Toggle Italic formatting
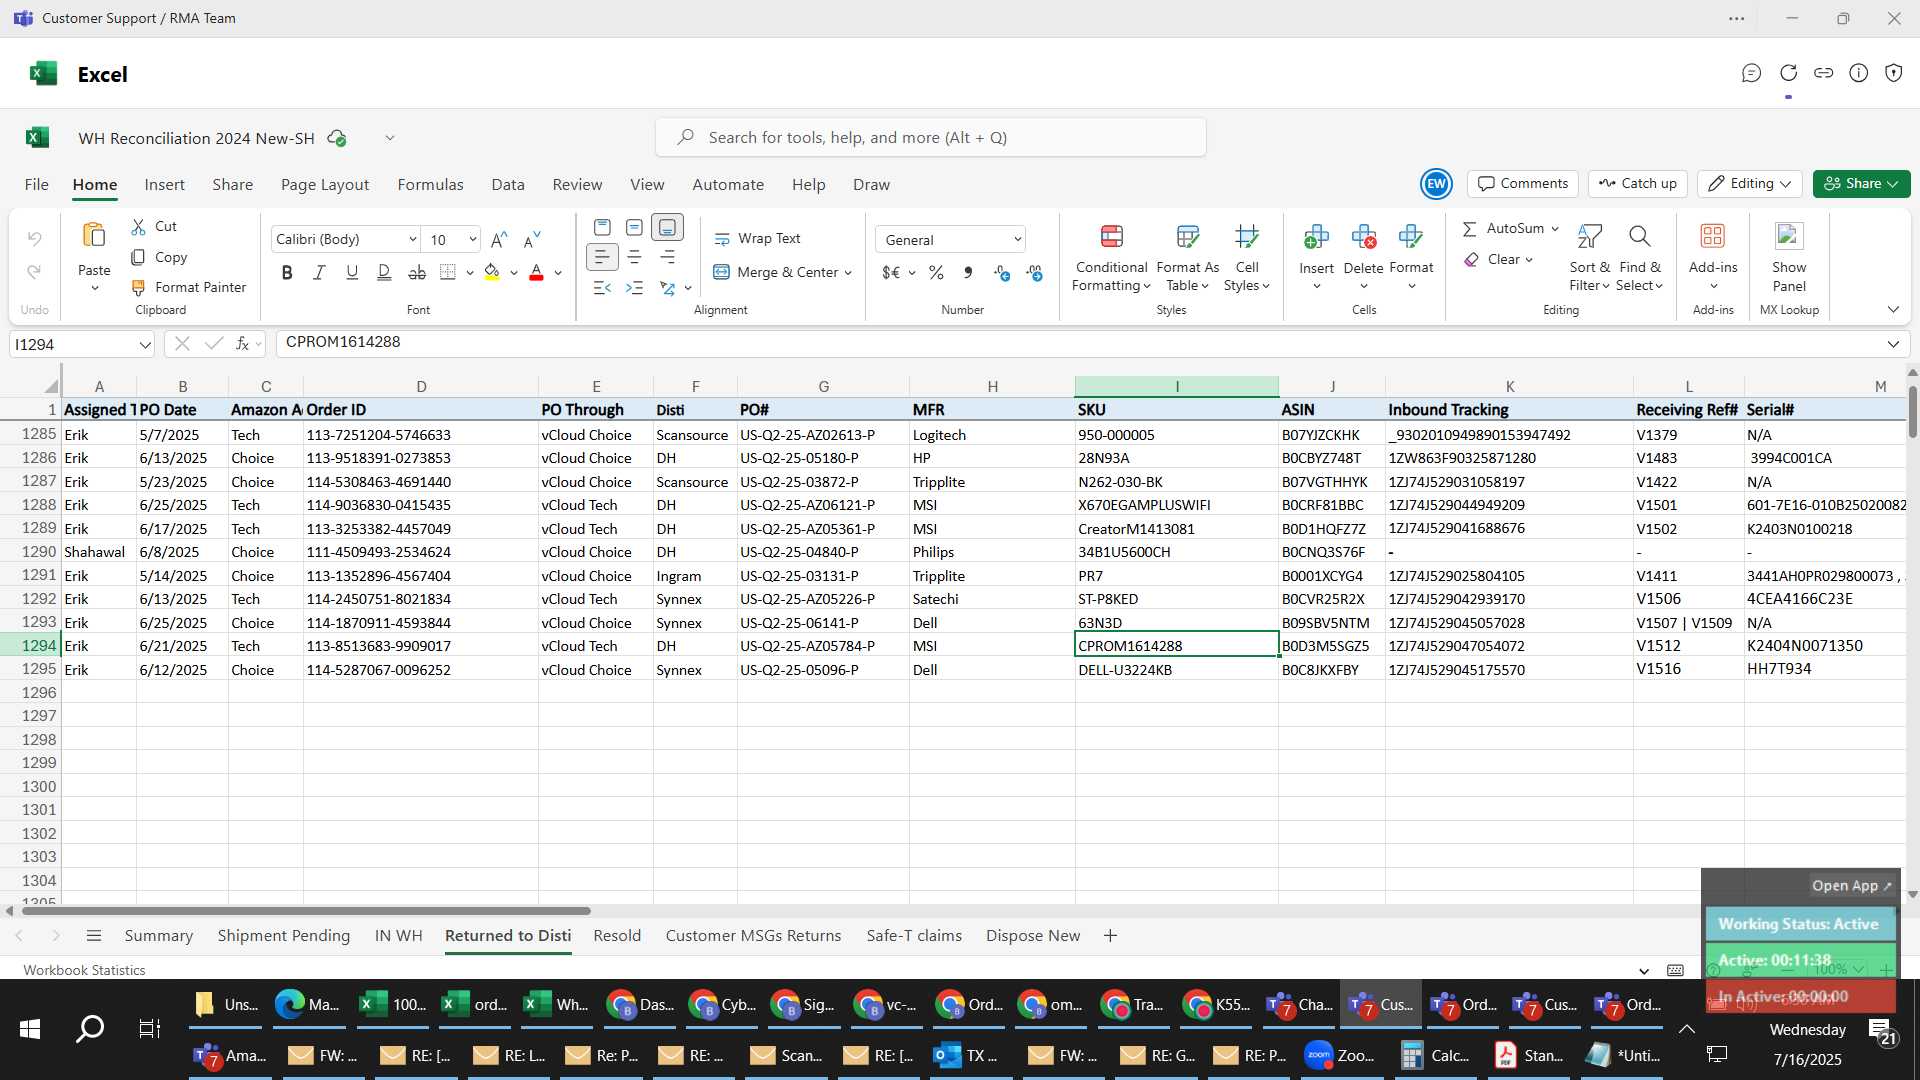The height and width of the screenshot is (1080, 1920). [x=319, y=272]
